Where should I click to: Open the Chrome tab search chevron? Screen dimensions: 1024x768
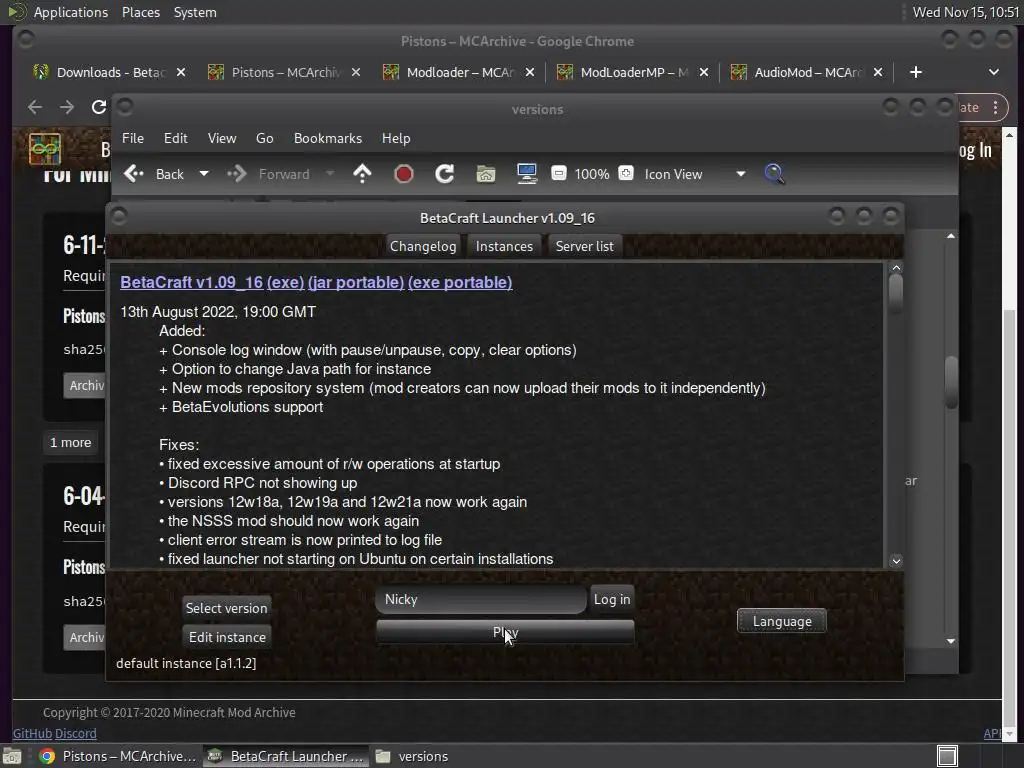[993, 72]
